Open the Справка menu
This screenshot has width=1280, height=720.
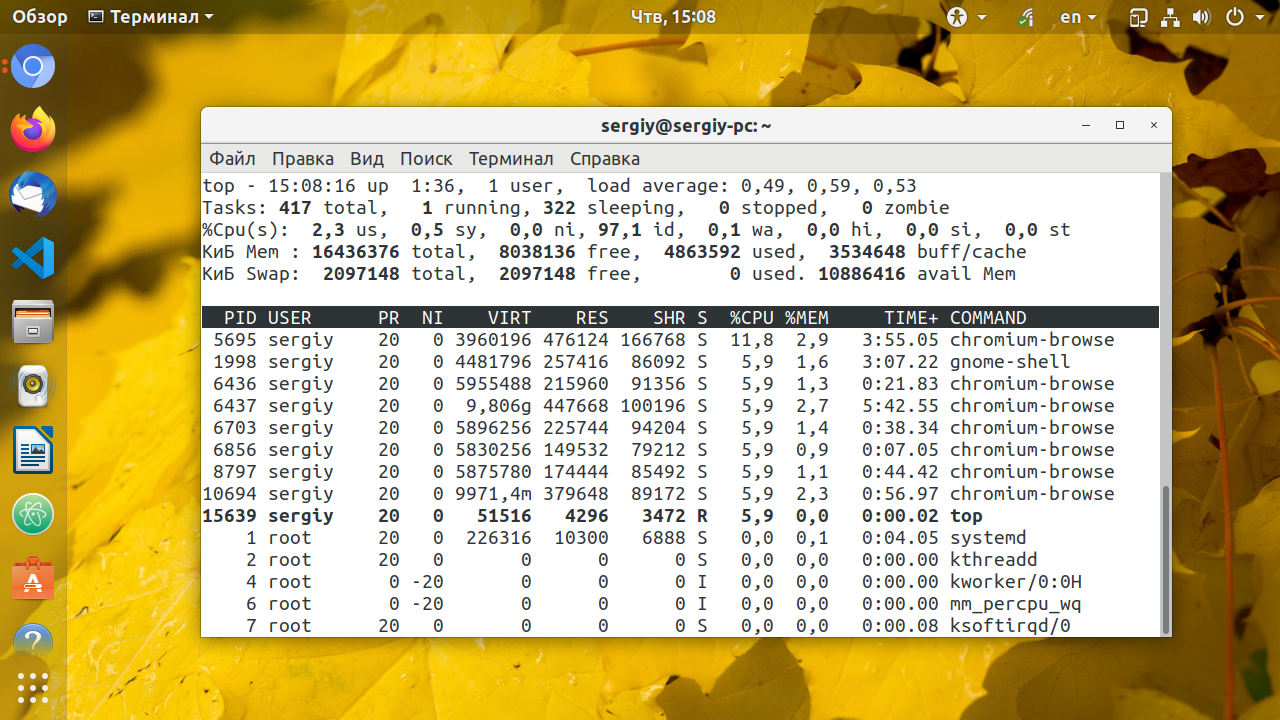point(605,159)
